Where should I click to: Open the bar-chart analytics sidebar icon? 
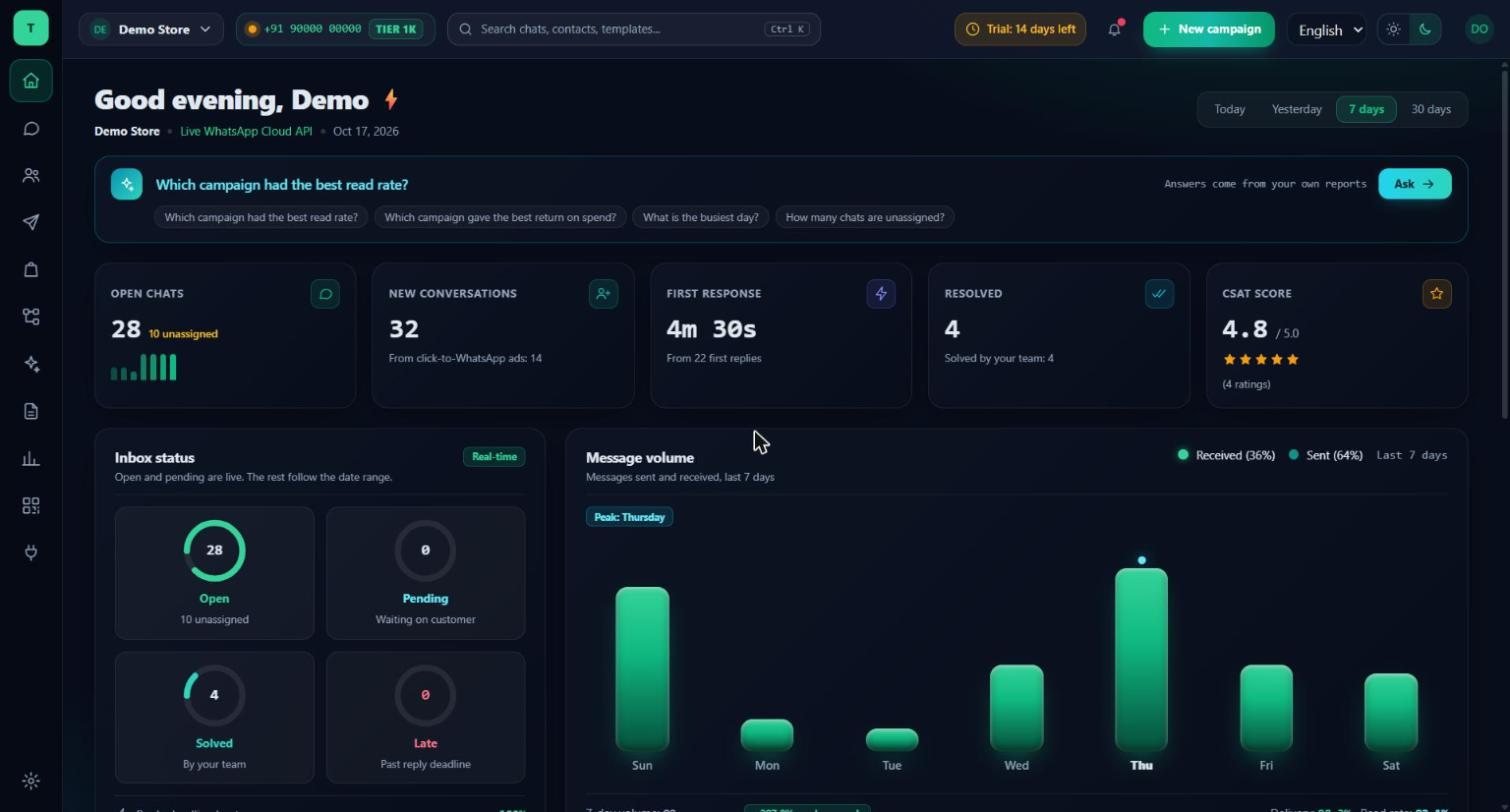[x=31, y=458]
